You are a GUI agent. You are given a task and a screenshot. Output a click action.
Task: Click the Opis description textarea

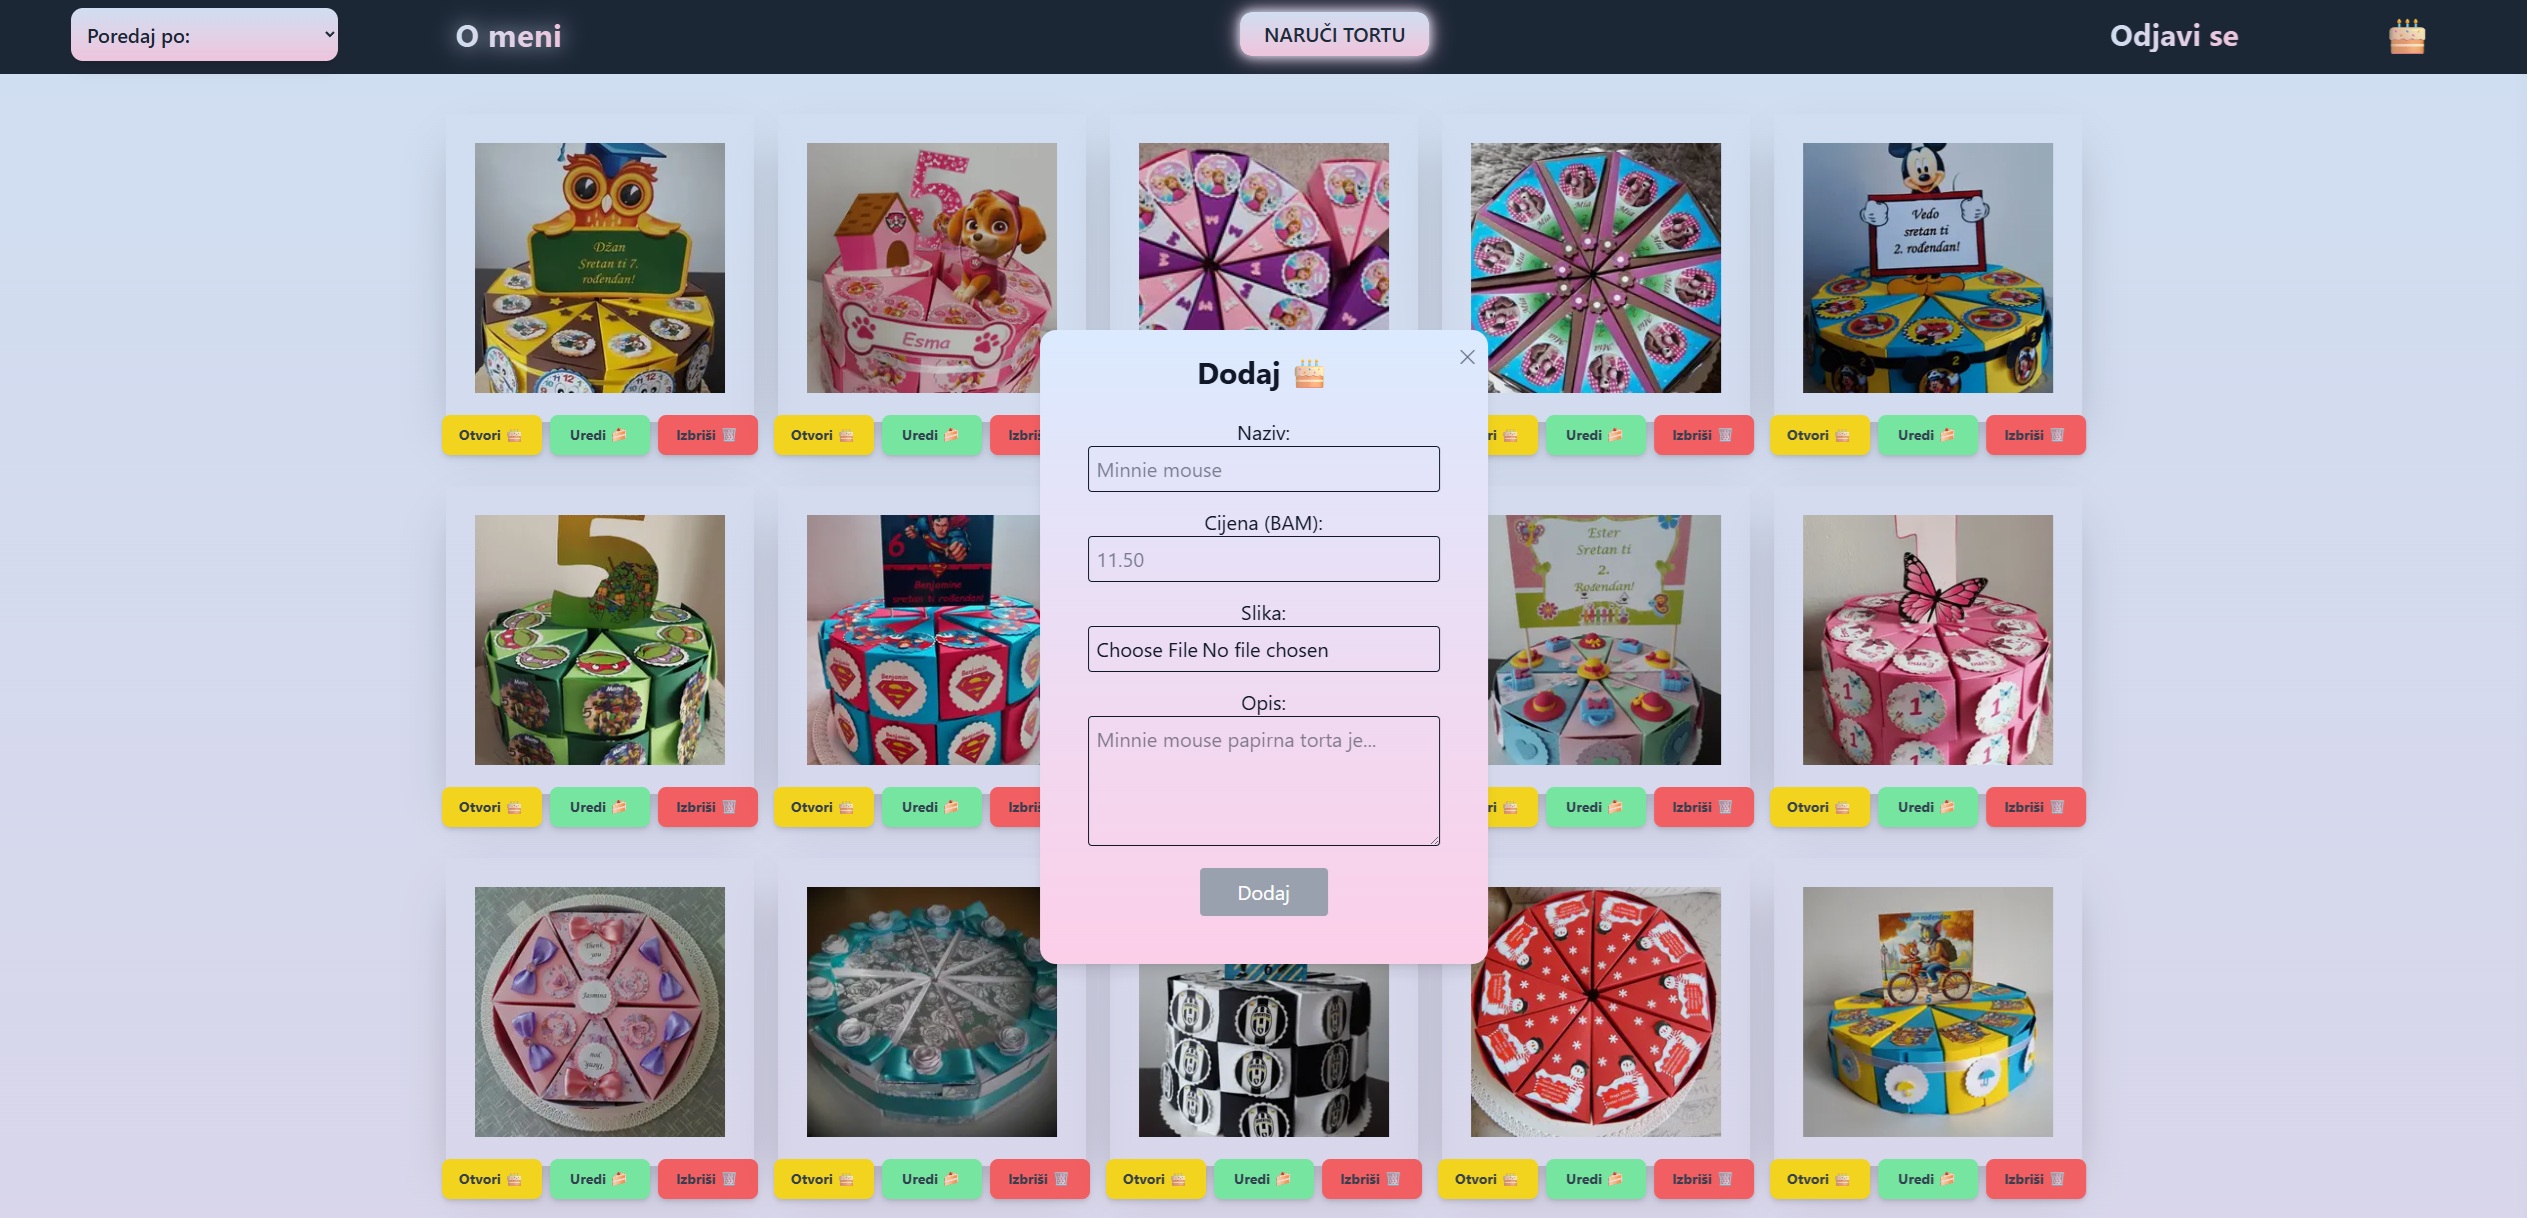click(x=1264, y=781)
